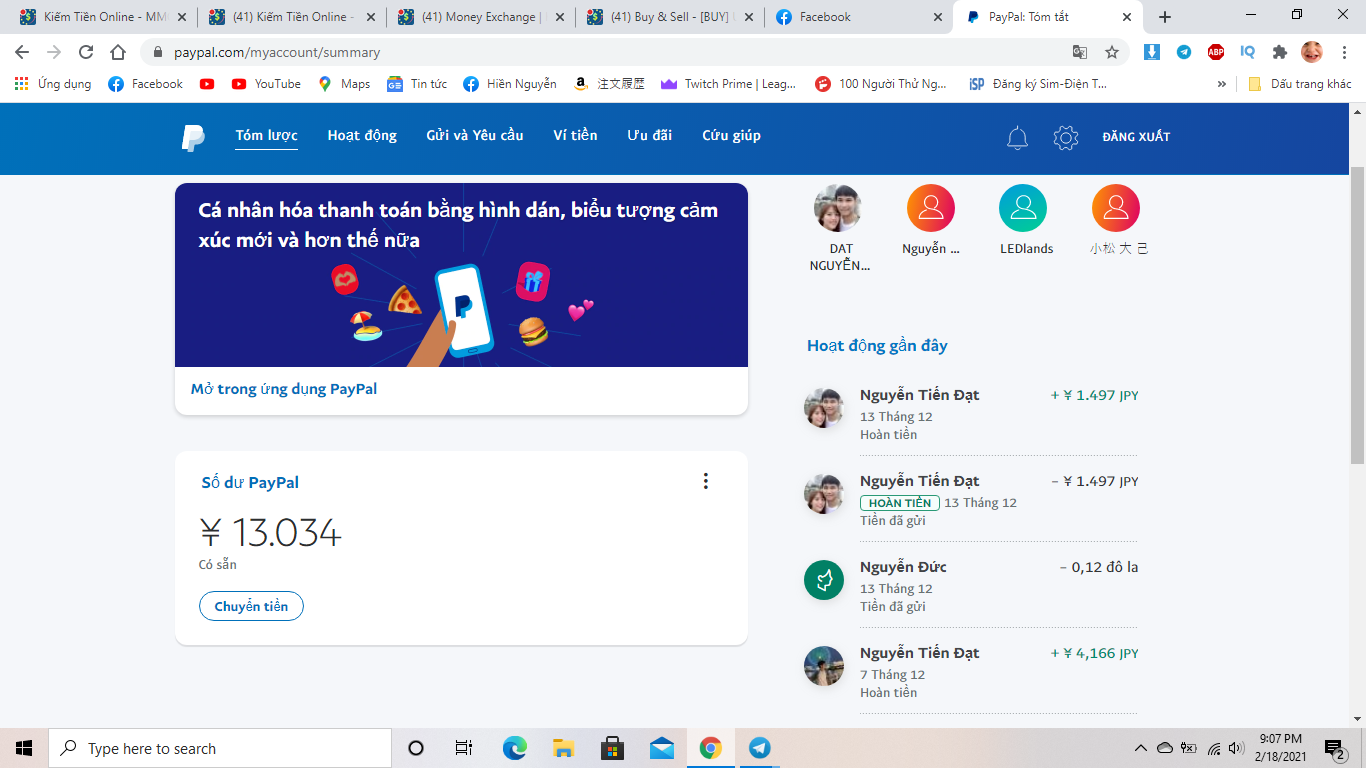
Task: Switch to the Money Exchange tab
Action: tap(480, 17)
